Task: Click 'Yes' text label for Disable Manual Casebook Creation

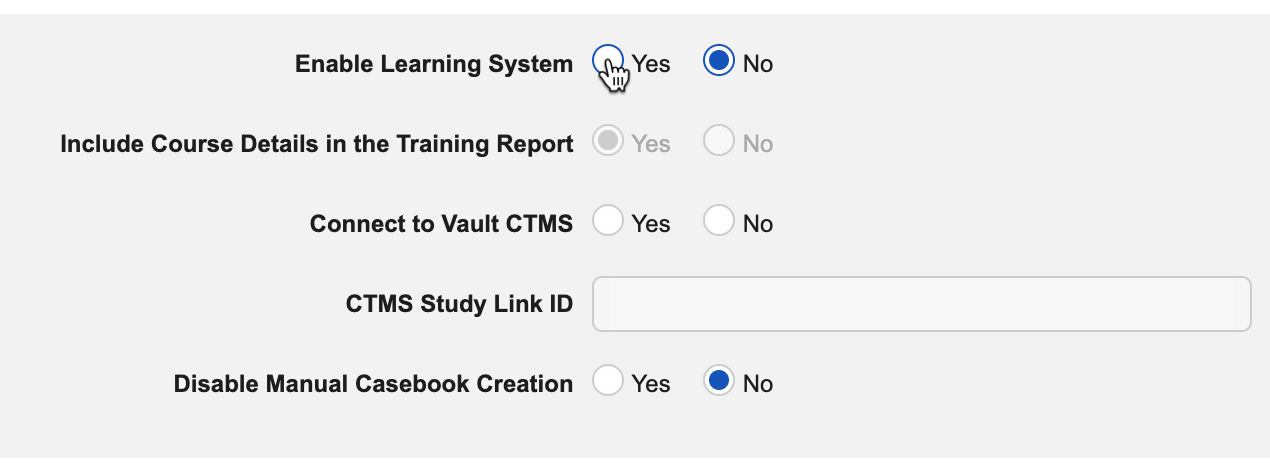Action: click(651, 384)
